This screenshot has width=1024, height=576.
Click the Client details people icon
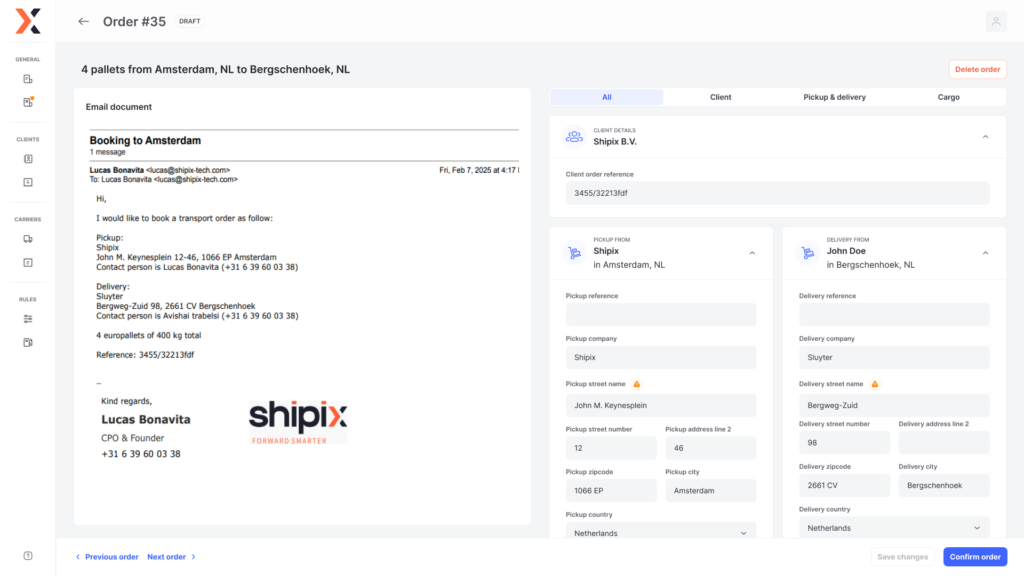574,136
